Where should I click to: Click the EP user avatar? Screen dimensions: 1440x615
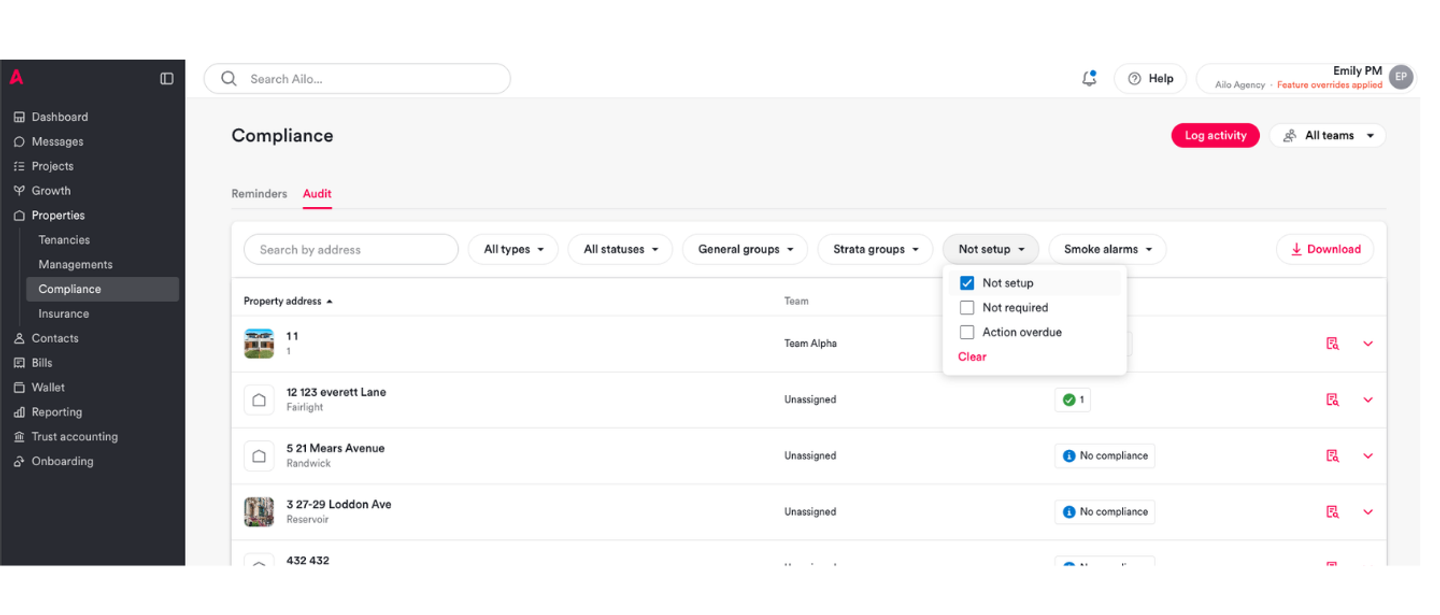(1401, 77)
